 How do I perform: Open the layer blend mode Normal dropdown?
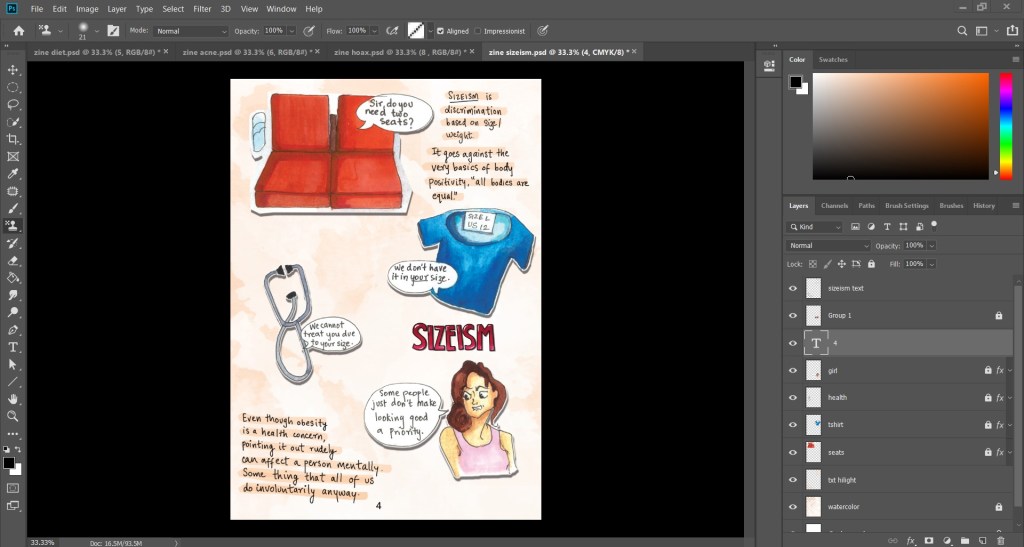pyautogui.click(x=829, y=246)
